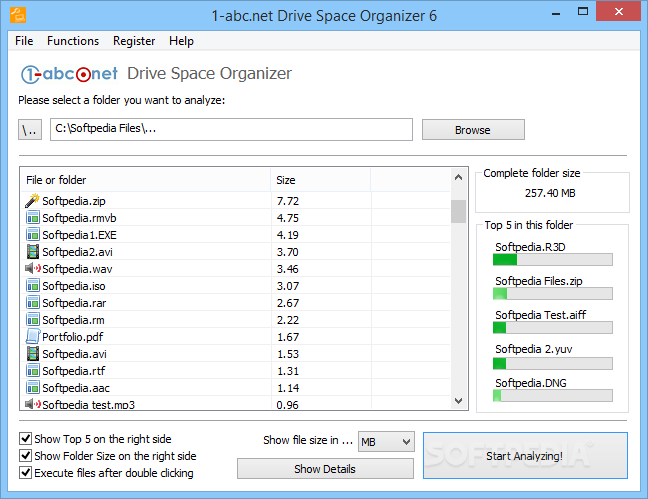648x499 pixels.
Task: Select the Softpedia.iso file name
Action: tap(74, 286)
